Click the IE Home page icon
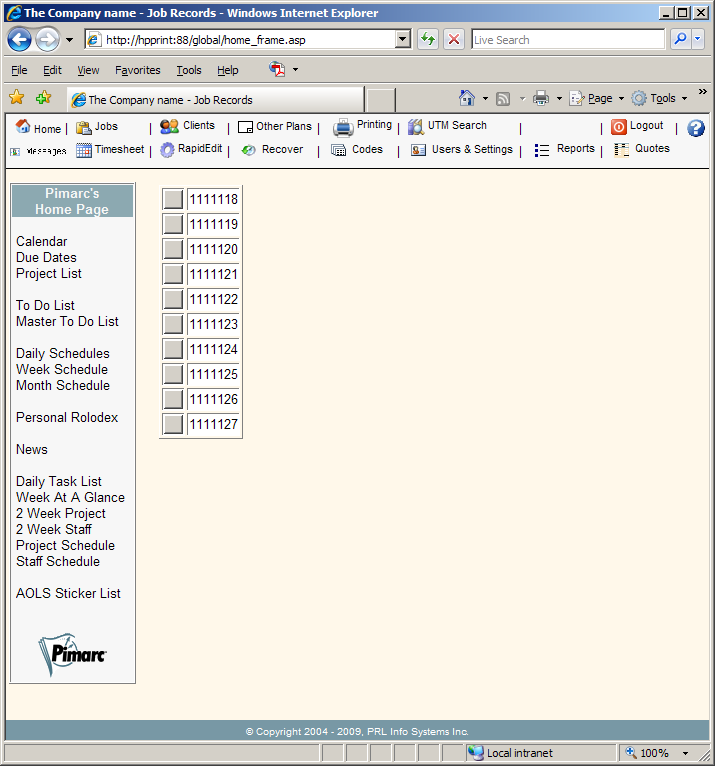 pos(467,98)
